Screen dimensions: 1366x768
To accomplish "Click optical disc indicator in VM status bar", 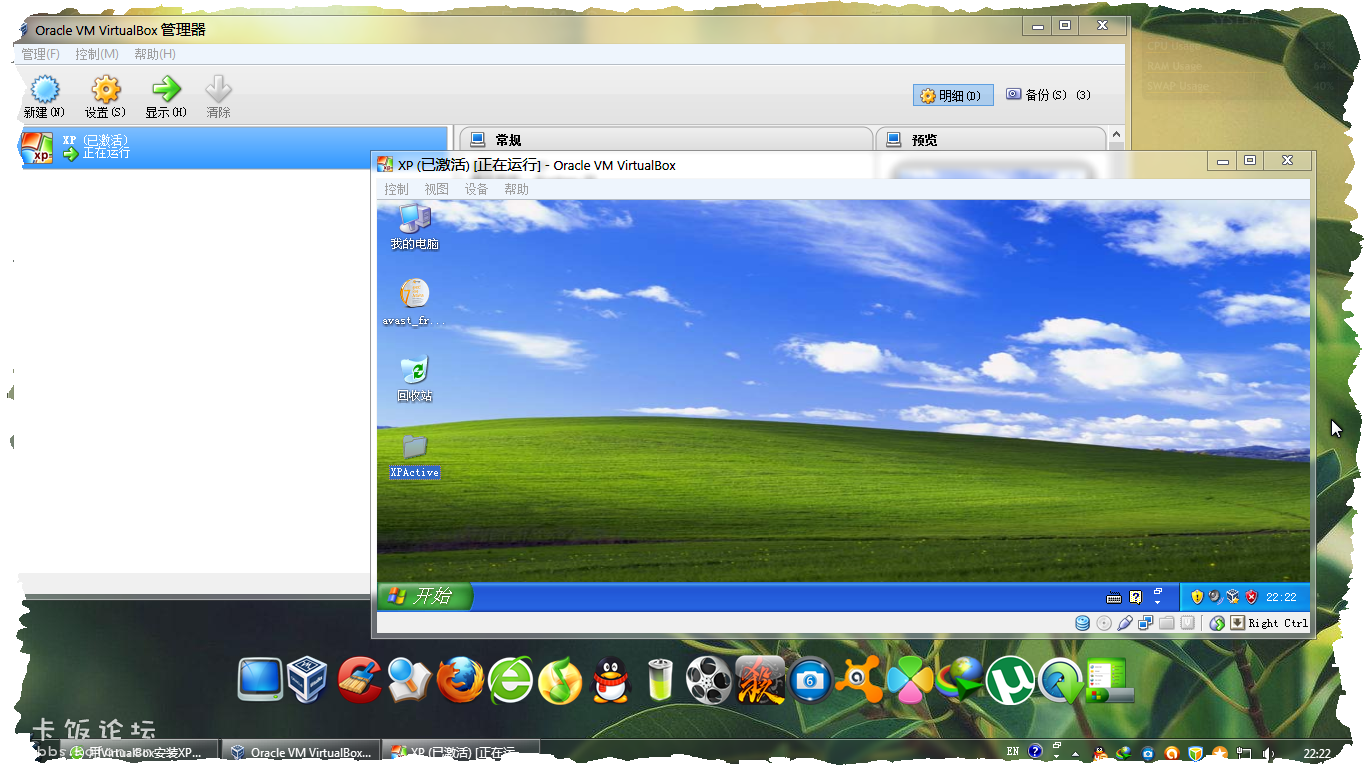I will (1104, 623).
